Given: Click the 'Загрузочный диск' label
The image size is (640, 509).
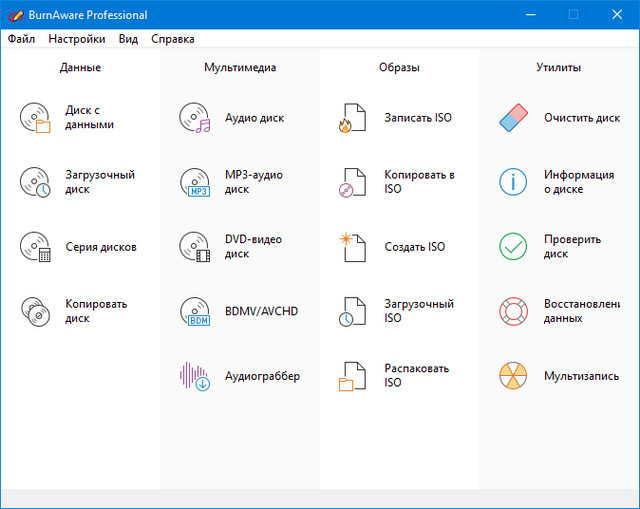Looking at the screenshot, I should pyautogui.click(x=100, y=182).
